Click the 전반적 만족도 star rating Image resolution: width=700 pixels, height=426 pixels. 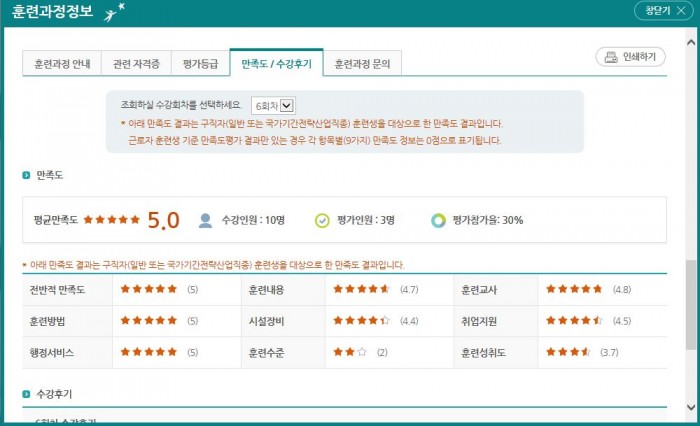[x=148, y=290]
